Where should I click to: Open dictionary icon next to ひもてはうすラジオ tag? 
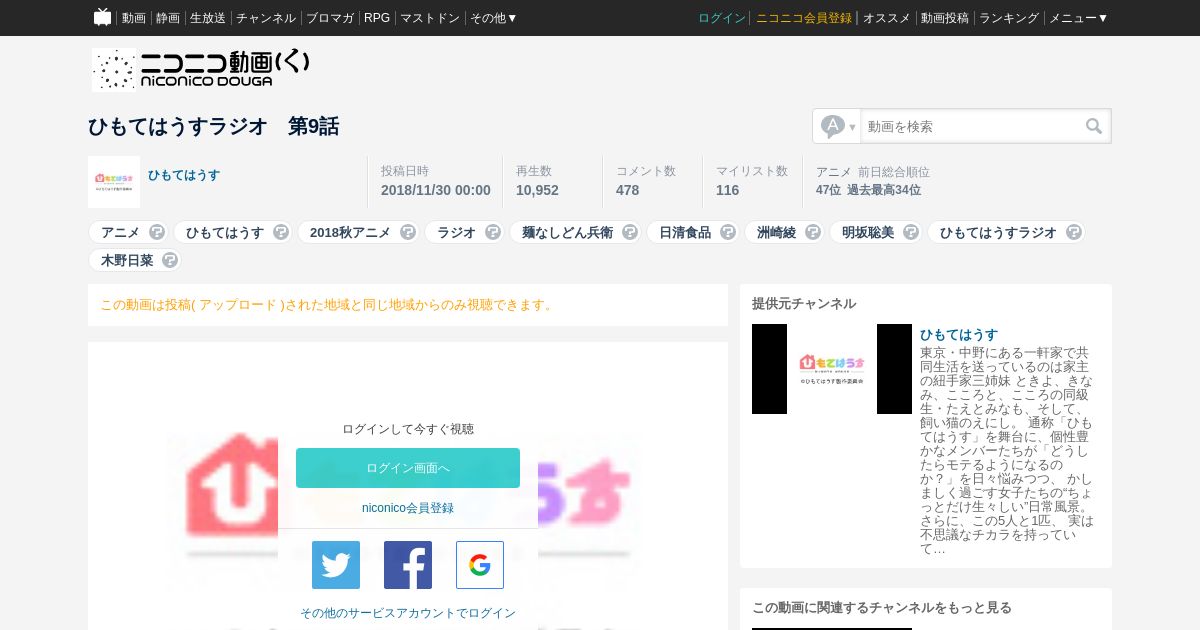pyautogui.click(x=1074, y=232)
